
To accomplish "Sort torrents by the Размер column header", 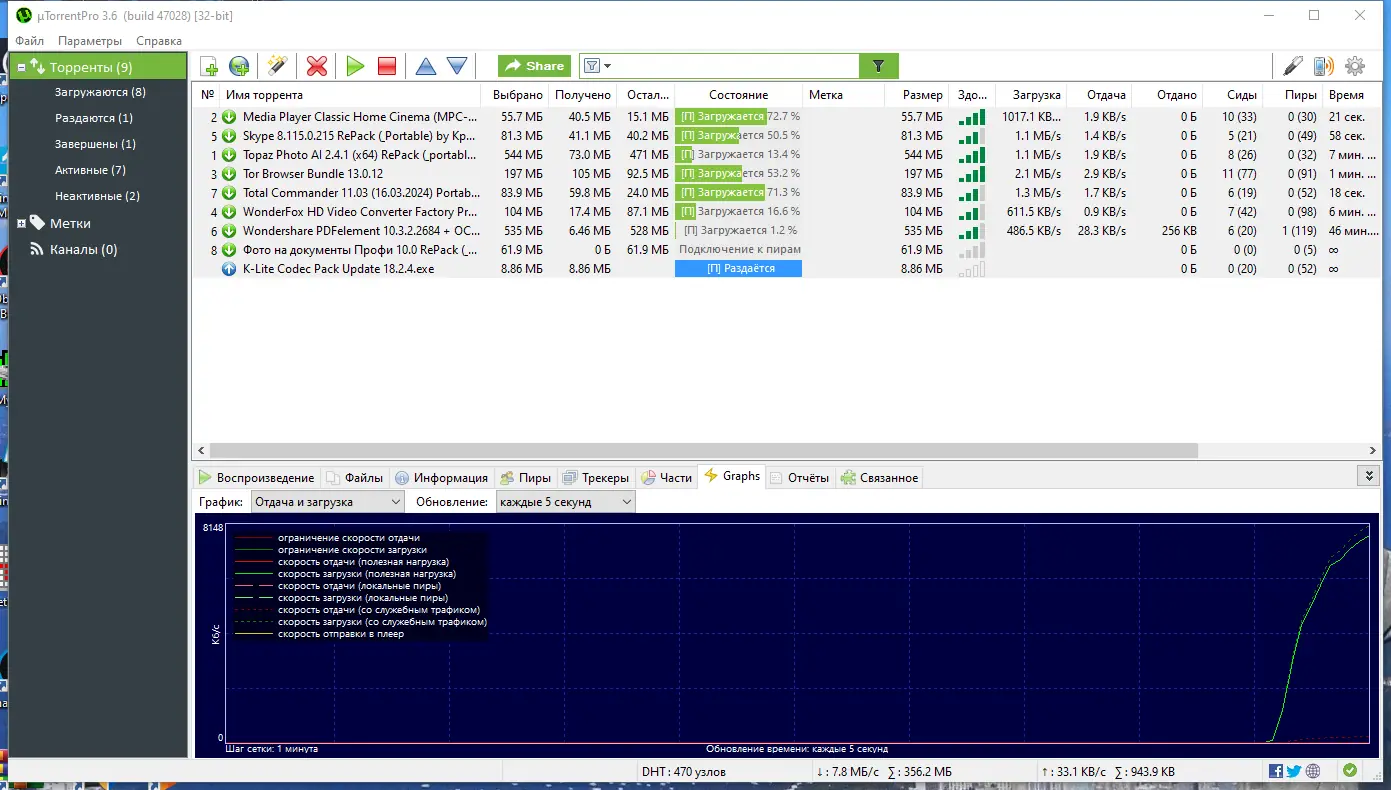I will coord(916,95).
